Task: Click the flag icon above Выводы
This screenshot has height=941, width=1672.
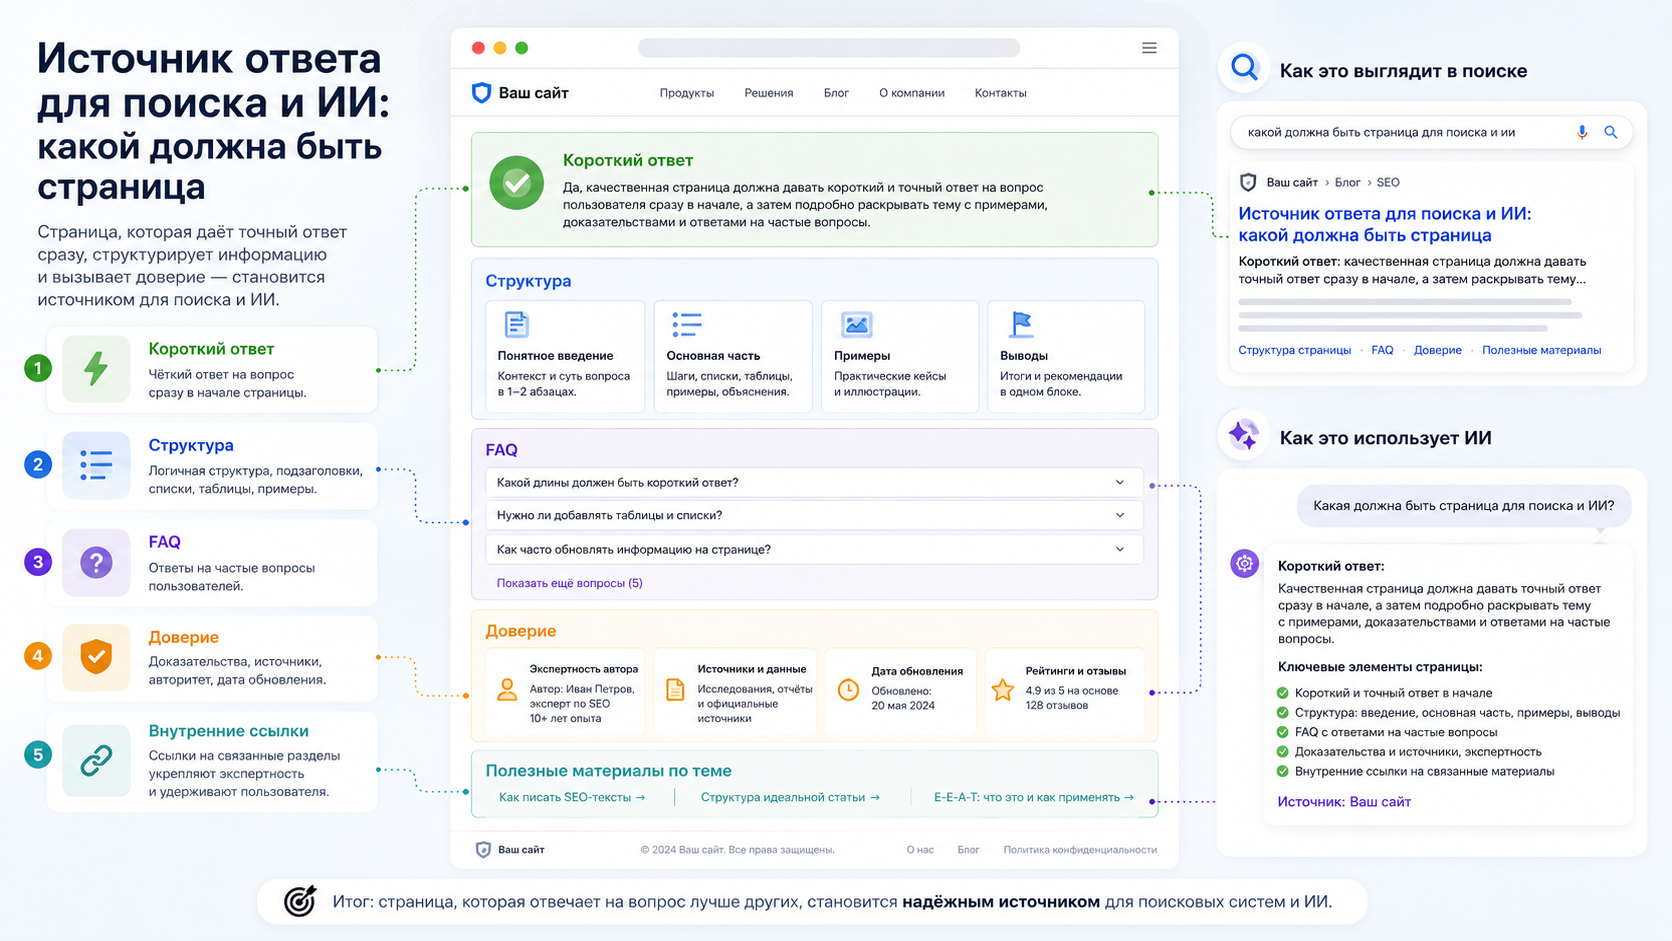Action: 1021,324
